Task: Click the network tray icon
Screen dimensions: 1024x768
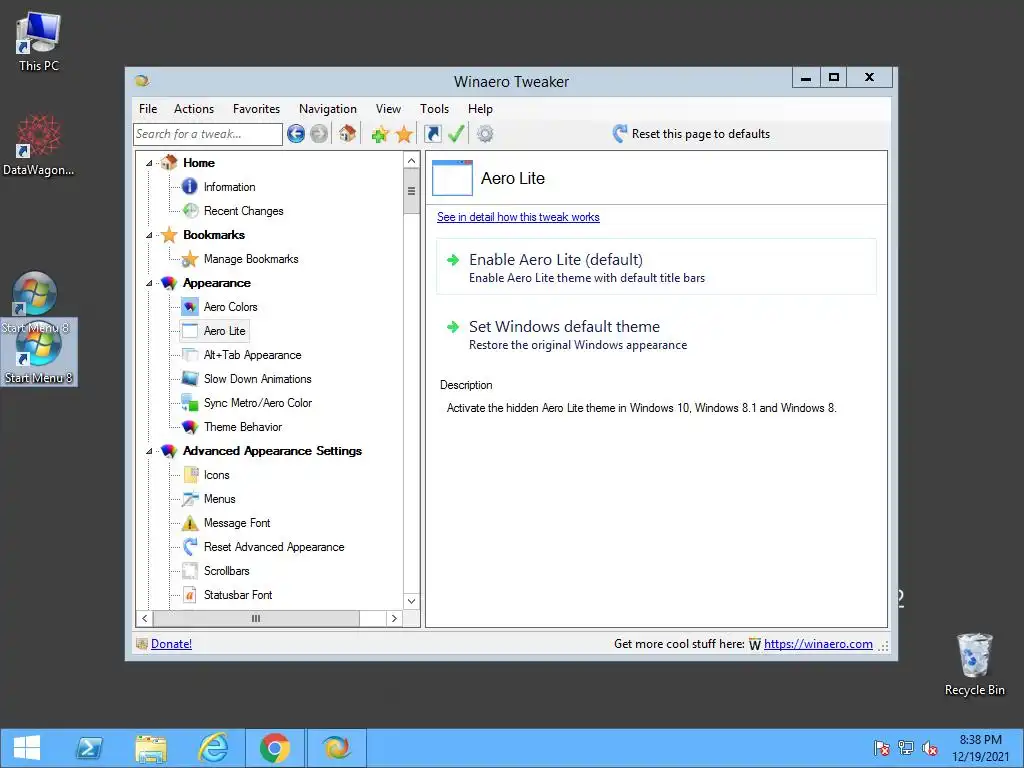Action: click(x=906, y=748)
